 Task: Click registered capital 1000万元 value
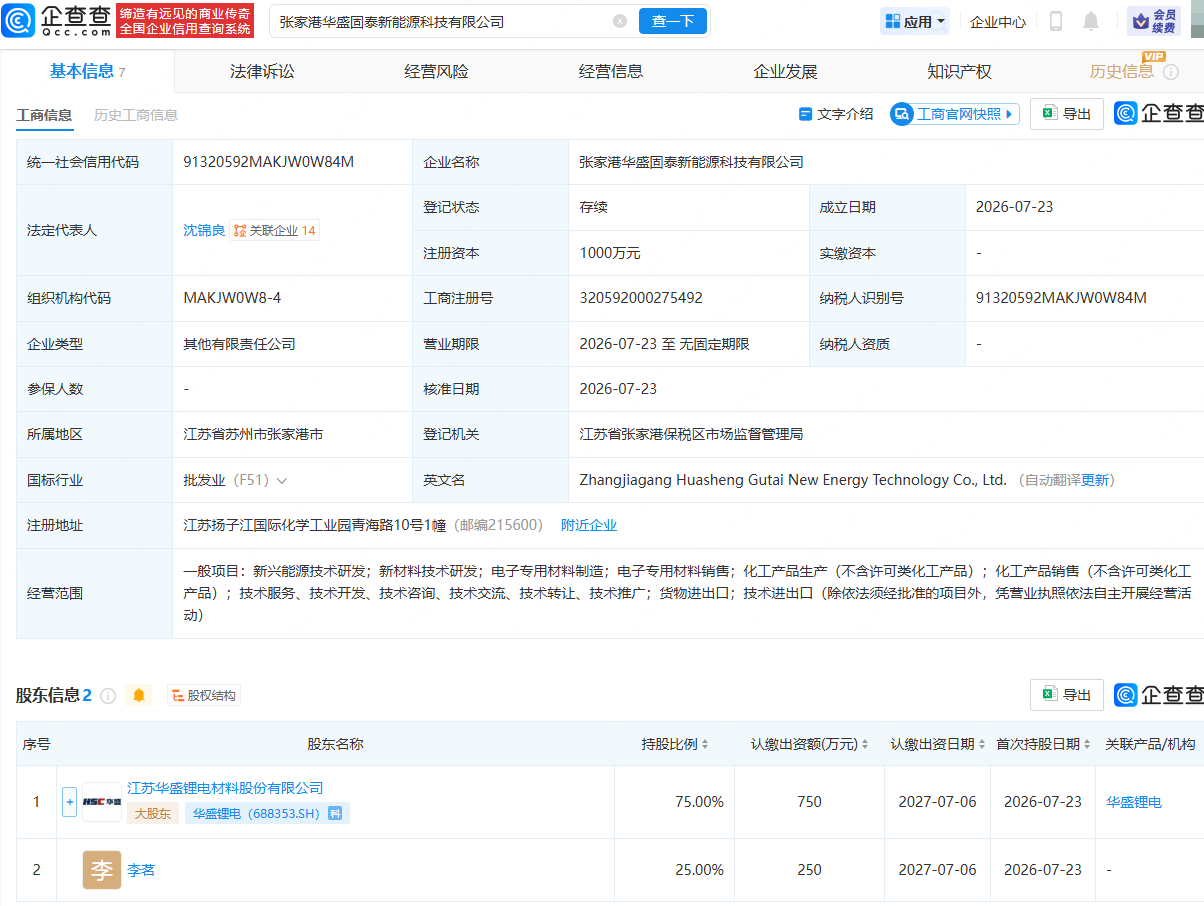610,253
